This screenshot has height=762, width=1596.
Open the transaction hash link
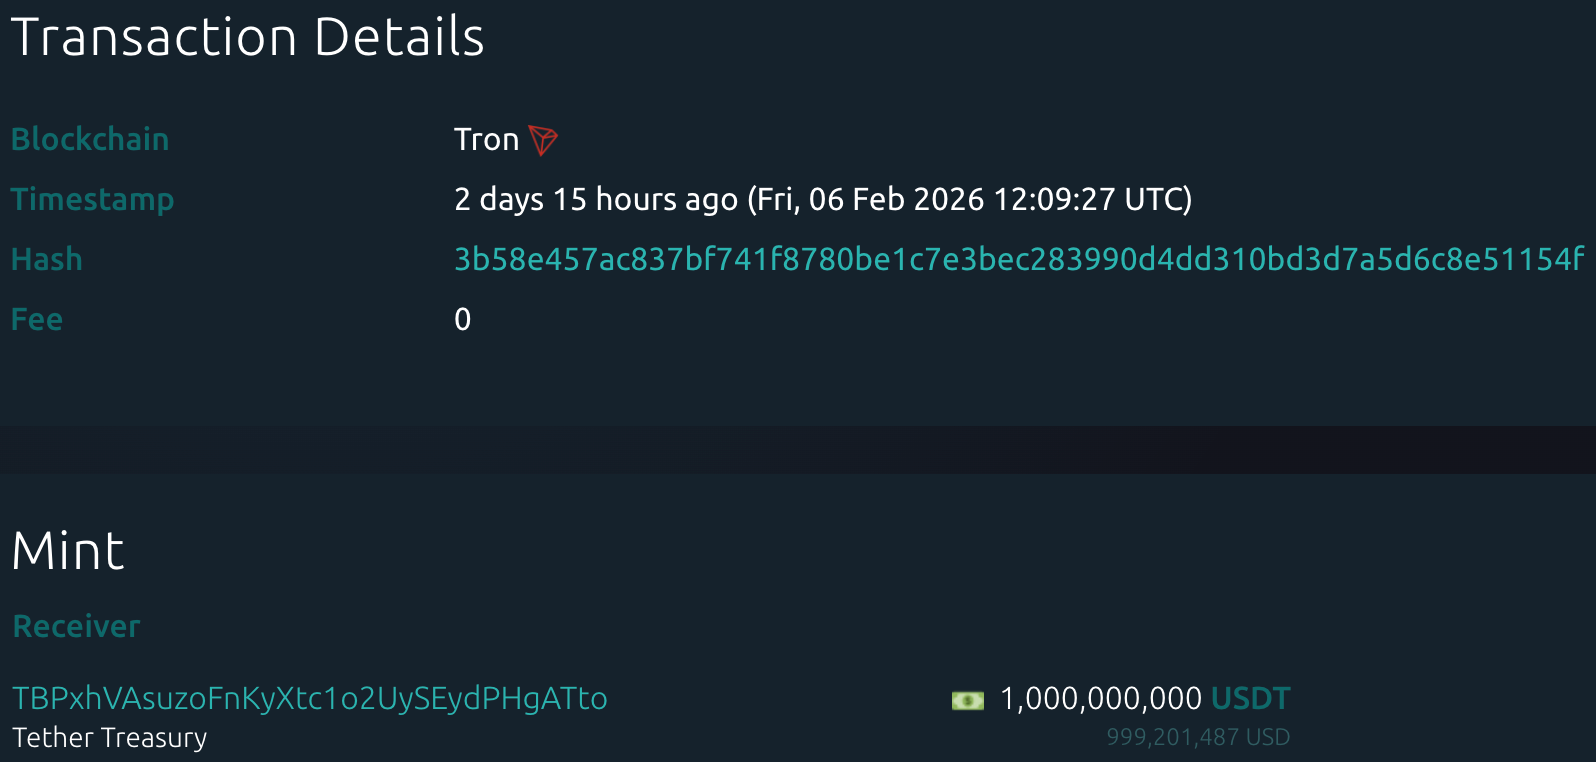point(1018,260)
